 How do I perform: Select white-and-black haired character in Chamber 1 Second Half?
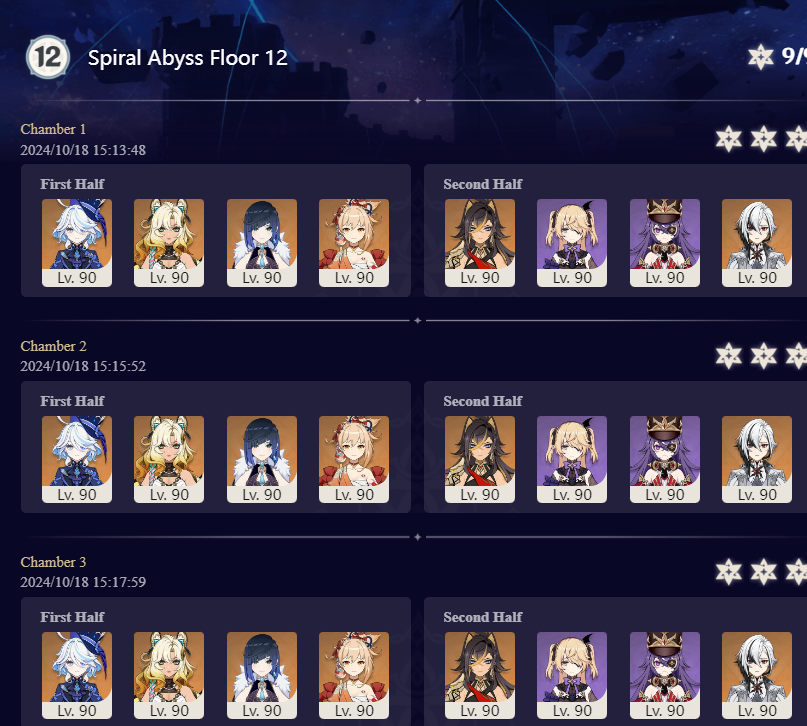click(757, 243)
